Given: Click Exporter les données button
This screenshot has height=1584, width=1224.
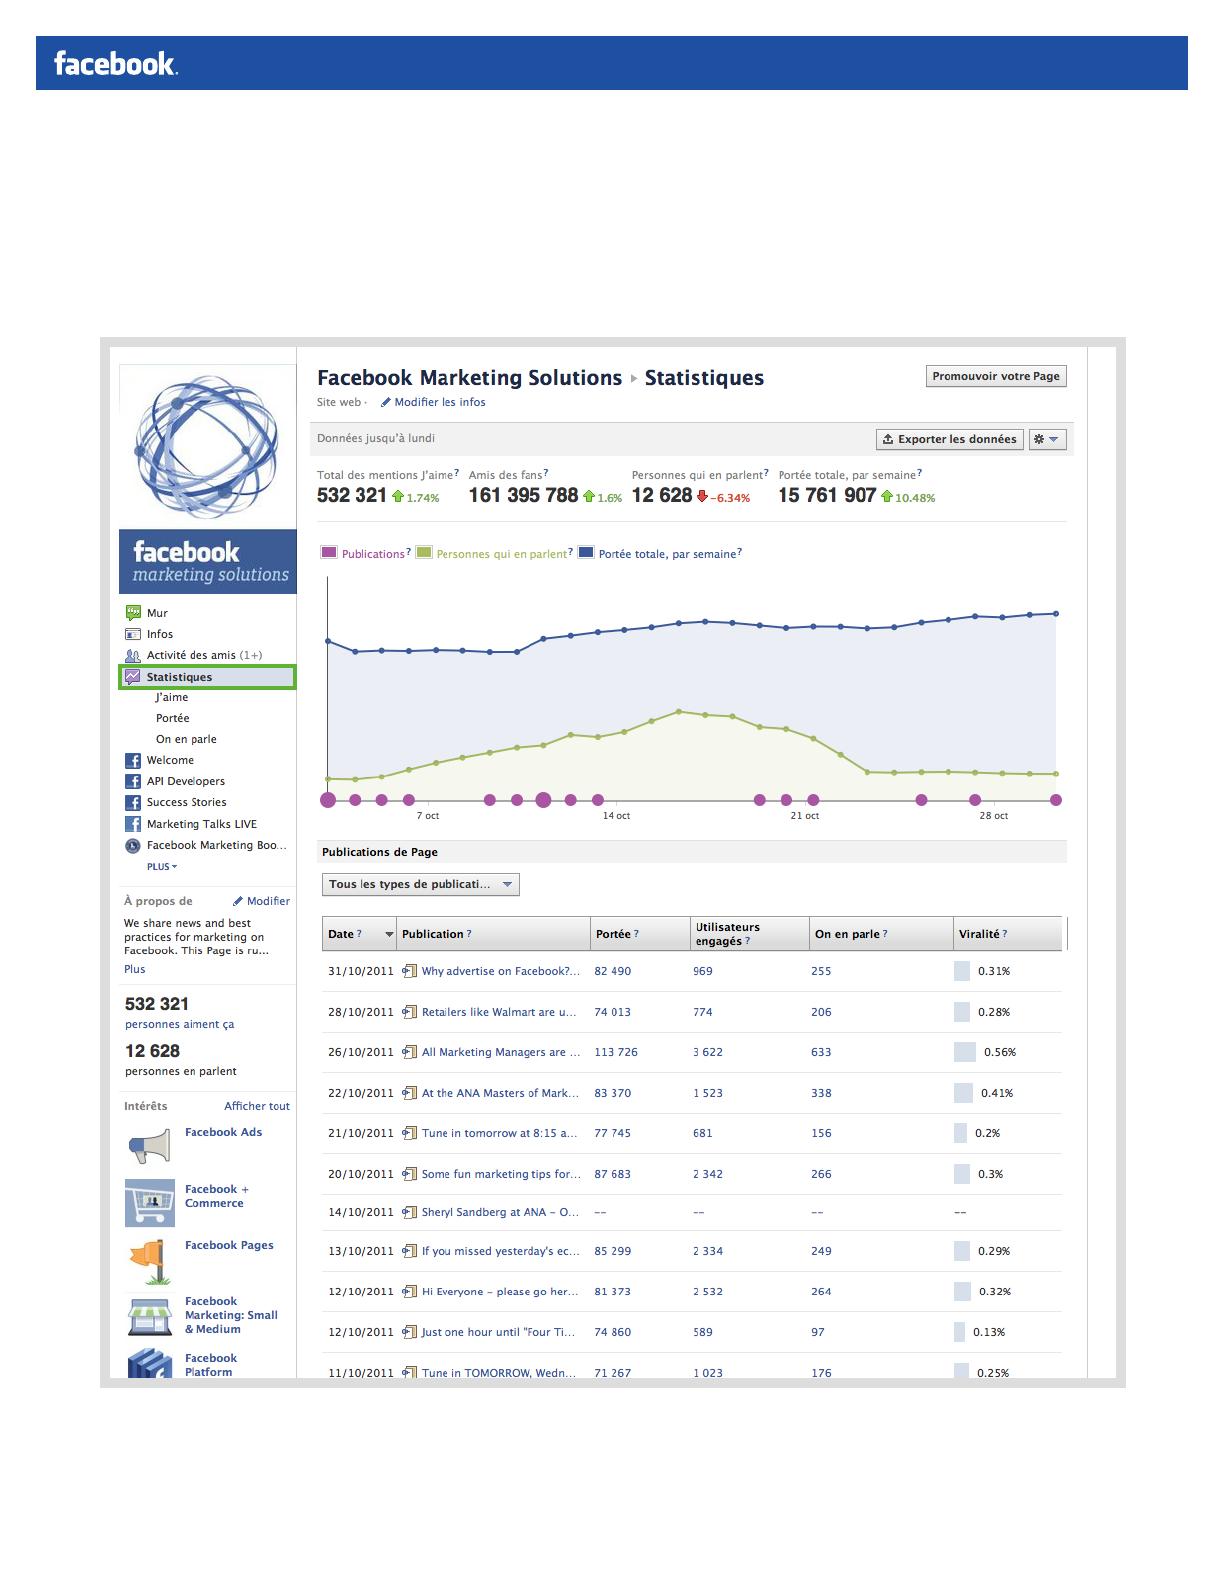Looking at the screenshot, I should [950, 439].
